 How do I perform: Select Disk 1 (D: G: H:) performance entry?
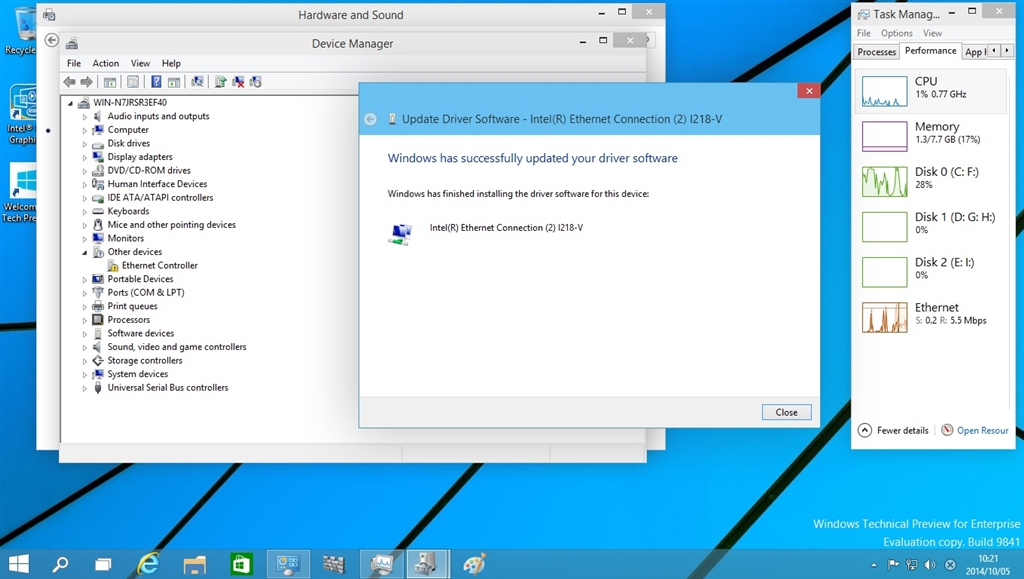pyautogui.click(x=930, y=227)
